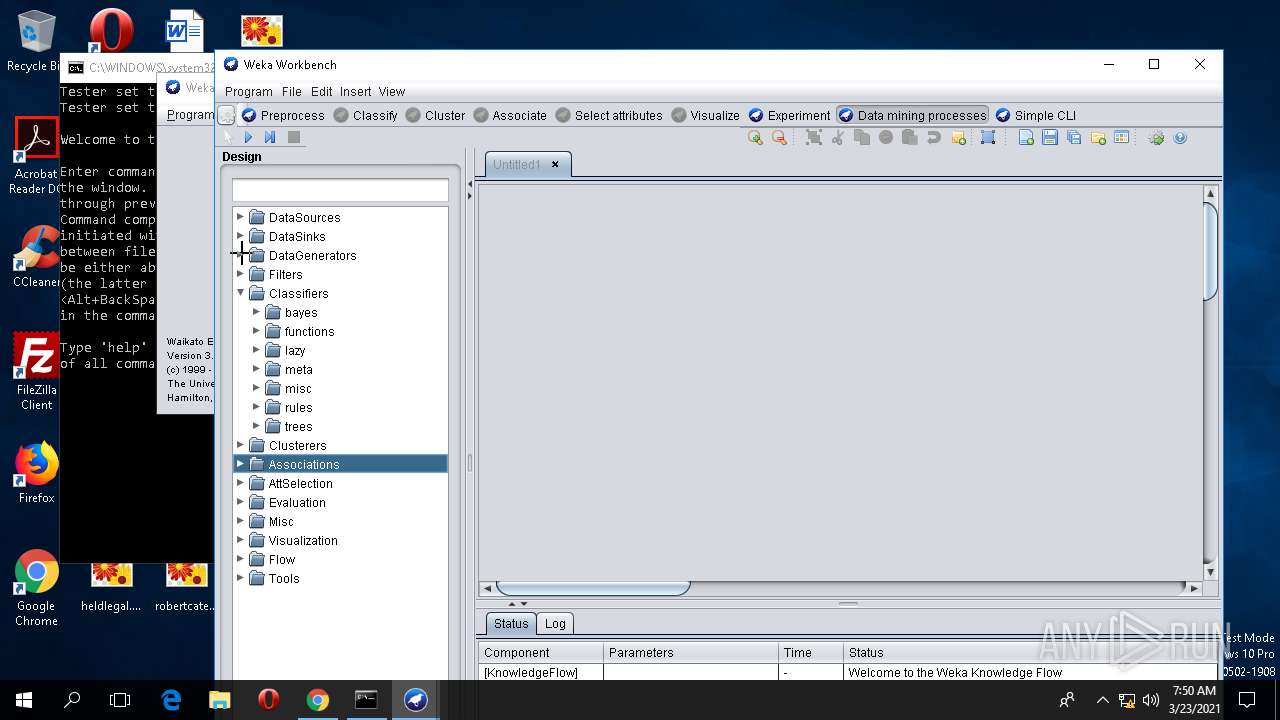The width and height of the screenshot is (1280, 720).
Task: Toggle the snap-to-grid square icon
Action: (988, 138)
